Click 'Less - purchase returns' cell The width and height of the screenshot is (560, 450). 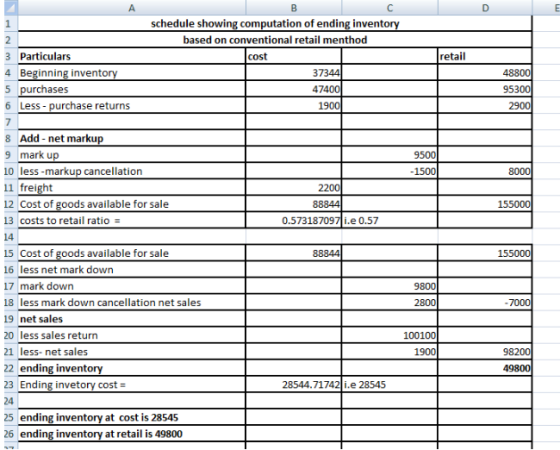click(x=132, y=105)
